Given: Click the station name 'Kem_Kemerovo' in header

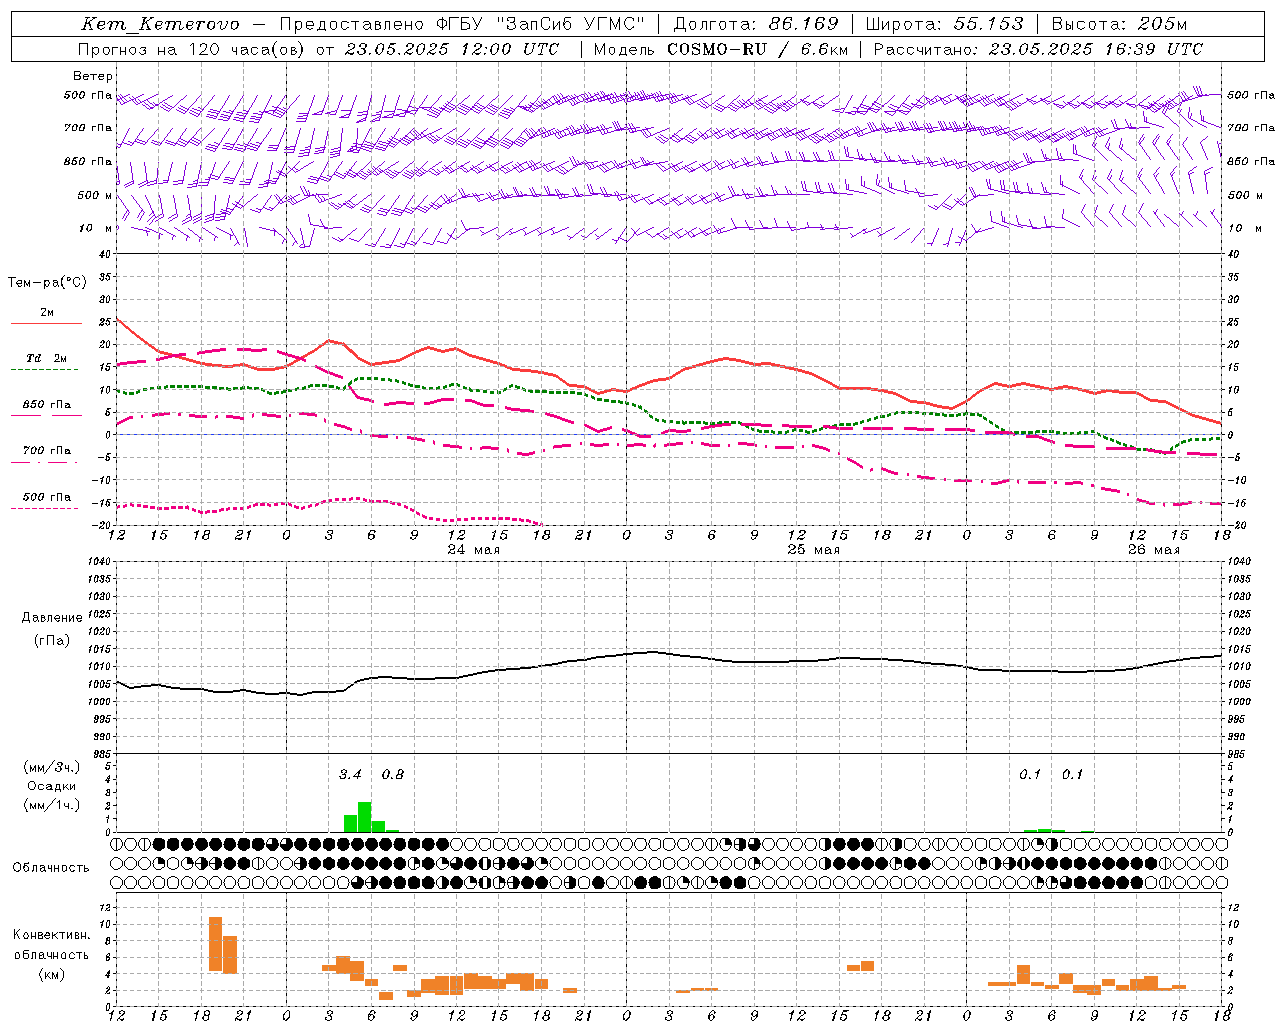Looking at the screenshot, I should pyautogui.click(x=160, y=24).
